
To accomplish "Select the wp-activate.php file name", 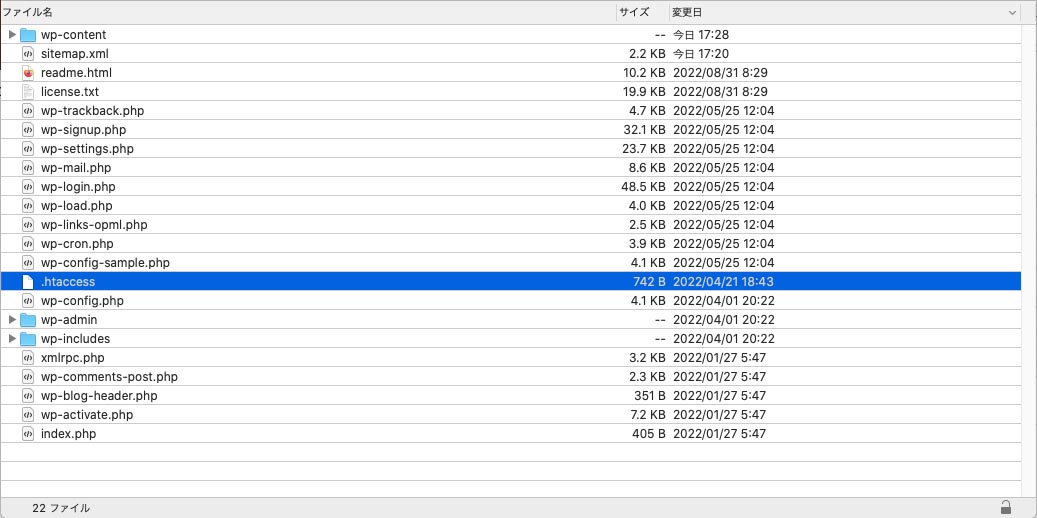I will pyautogui.click(x=87, y=415).
